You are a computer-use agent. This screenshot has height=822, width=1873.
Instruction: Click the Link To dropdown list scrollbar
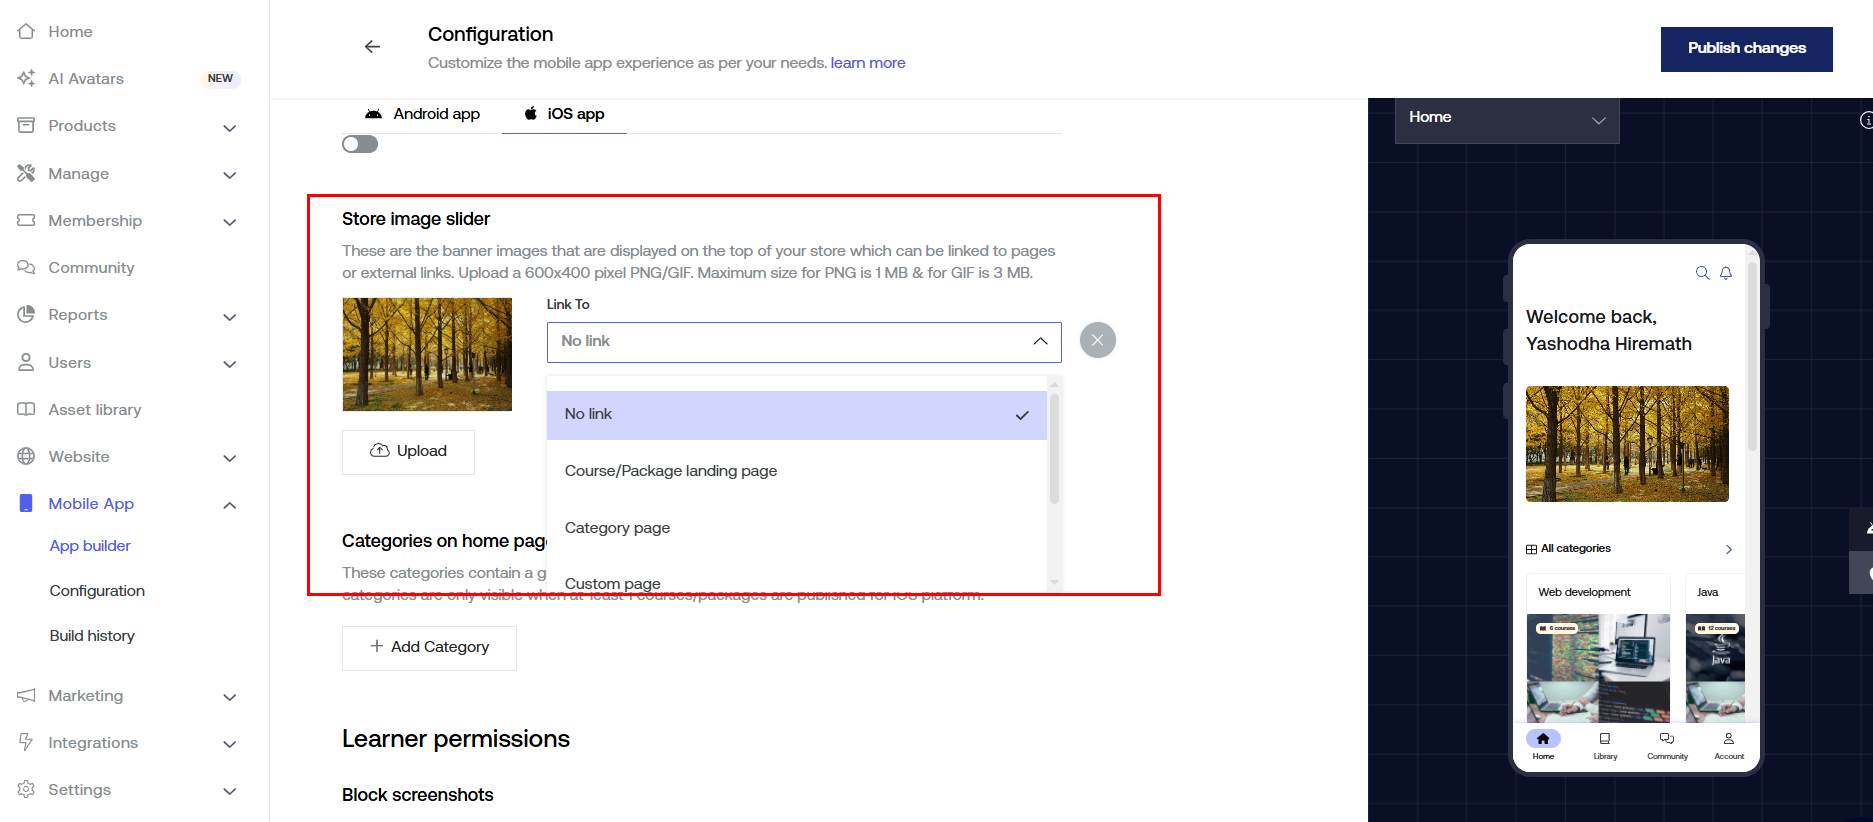click(1054, 450)
